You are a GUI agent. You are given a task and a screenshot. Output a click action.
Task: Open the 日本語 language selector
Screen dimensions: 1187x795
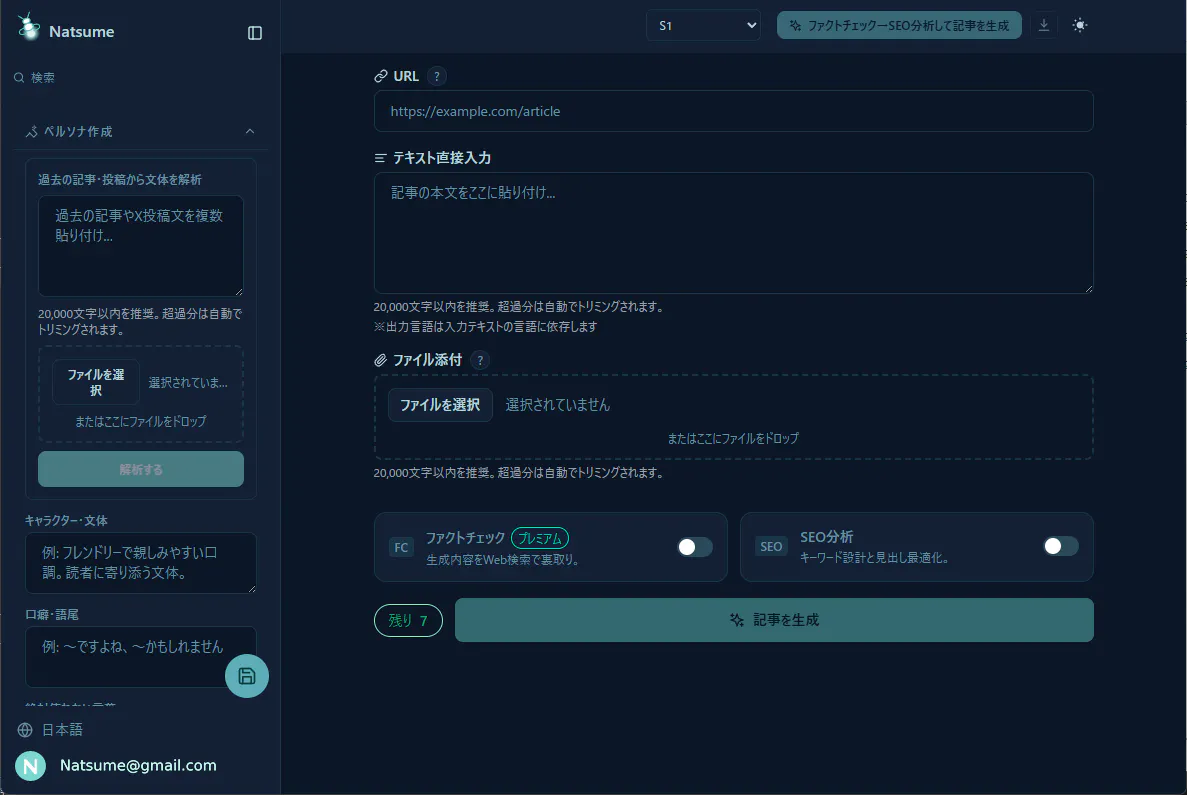pos(62,730)
